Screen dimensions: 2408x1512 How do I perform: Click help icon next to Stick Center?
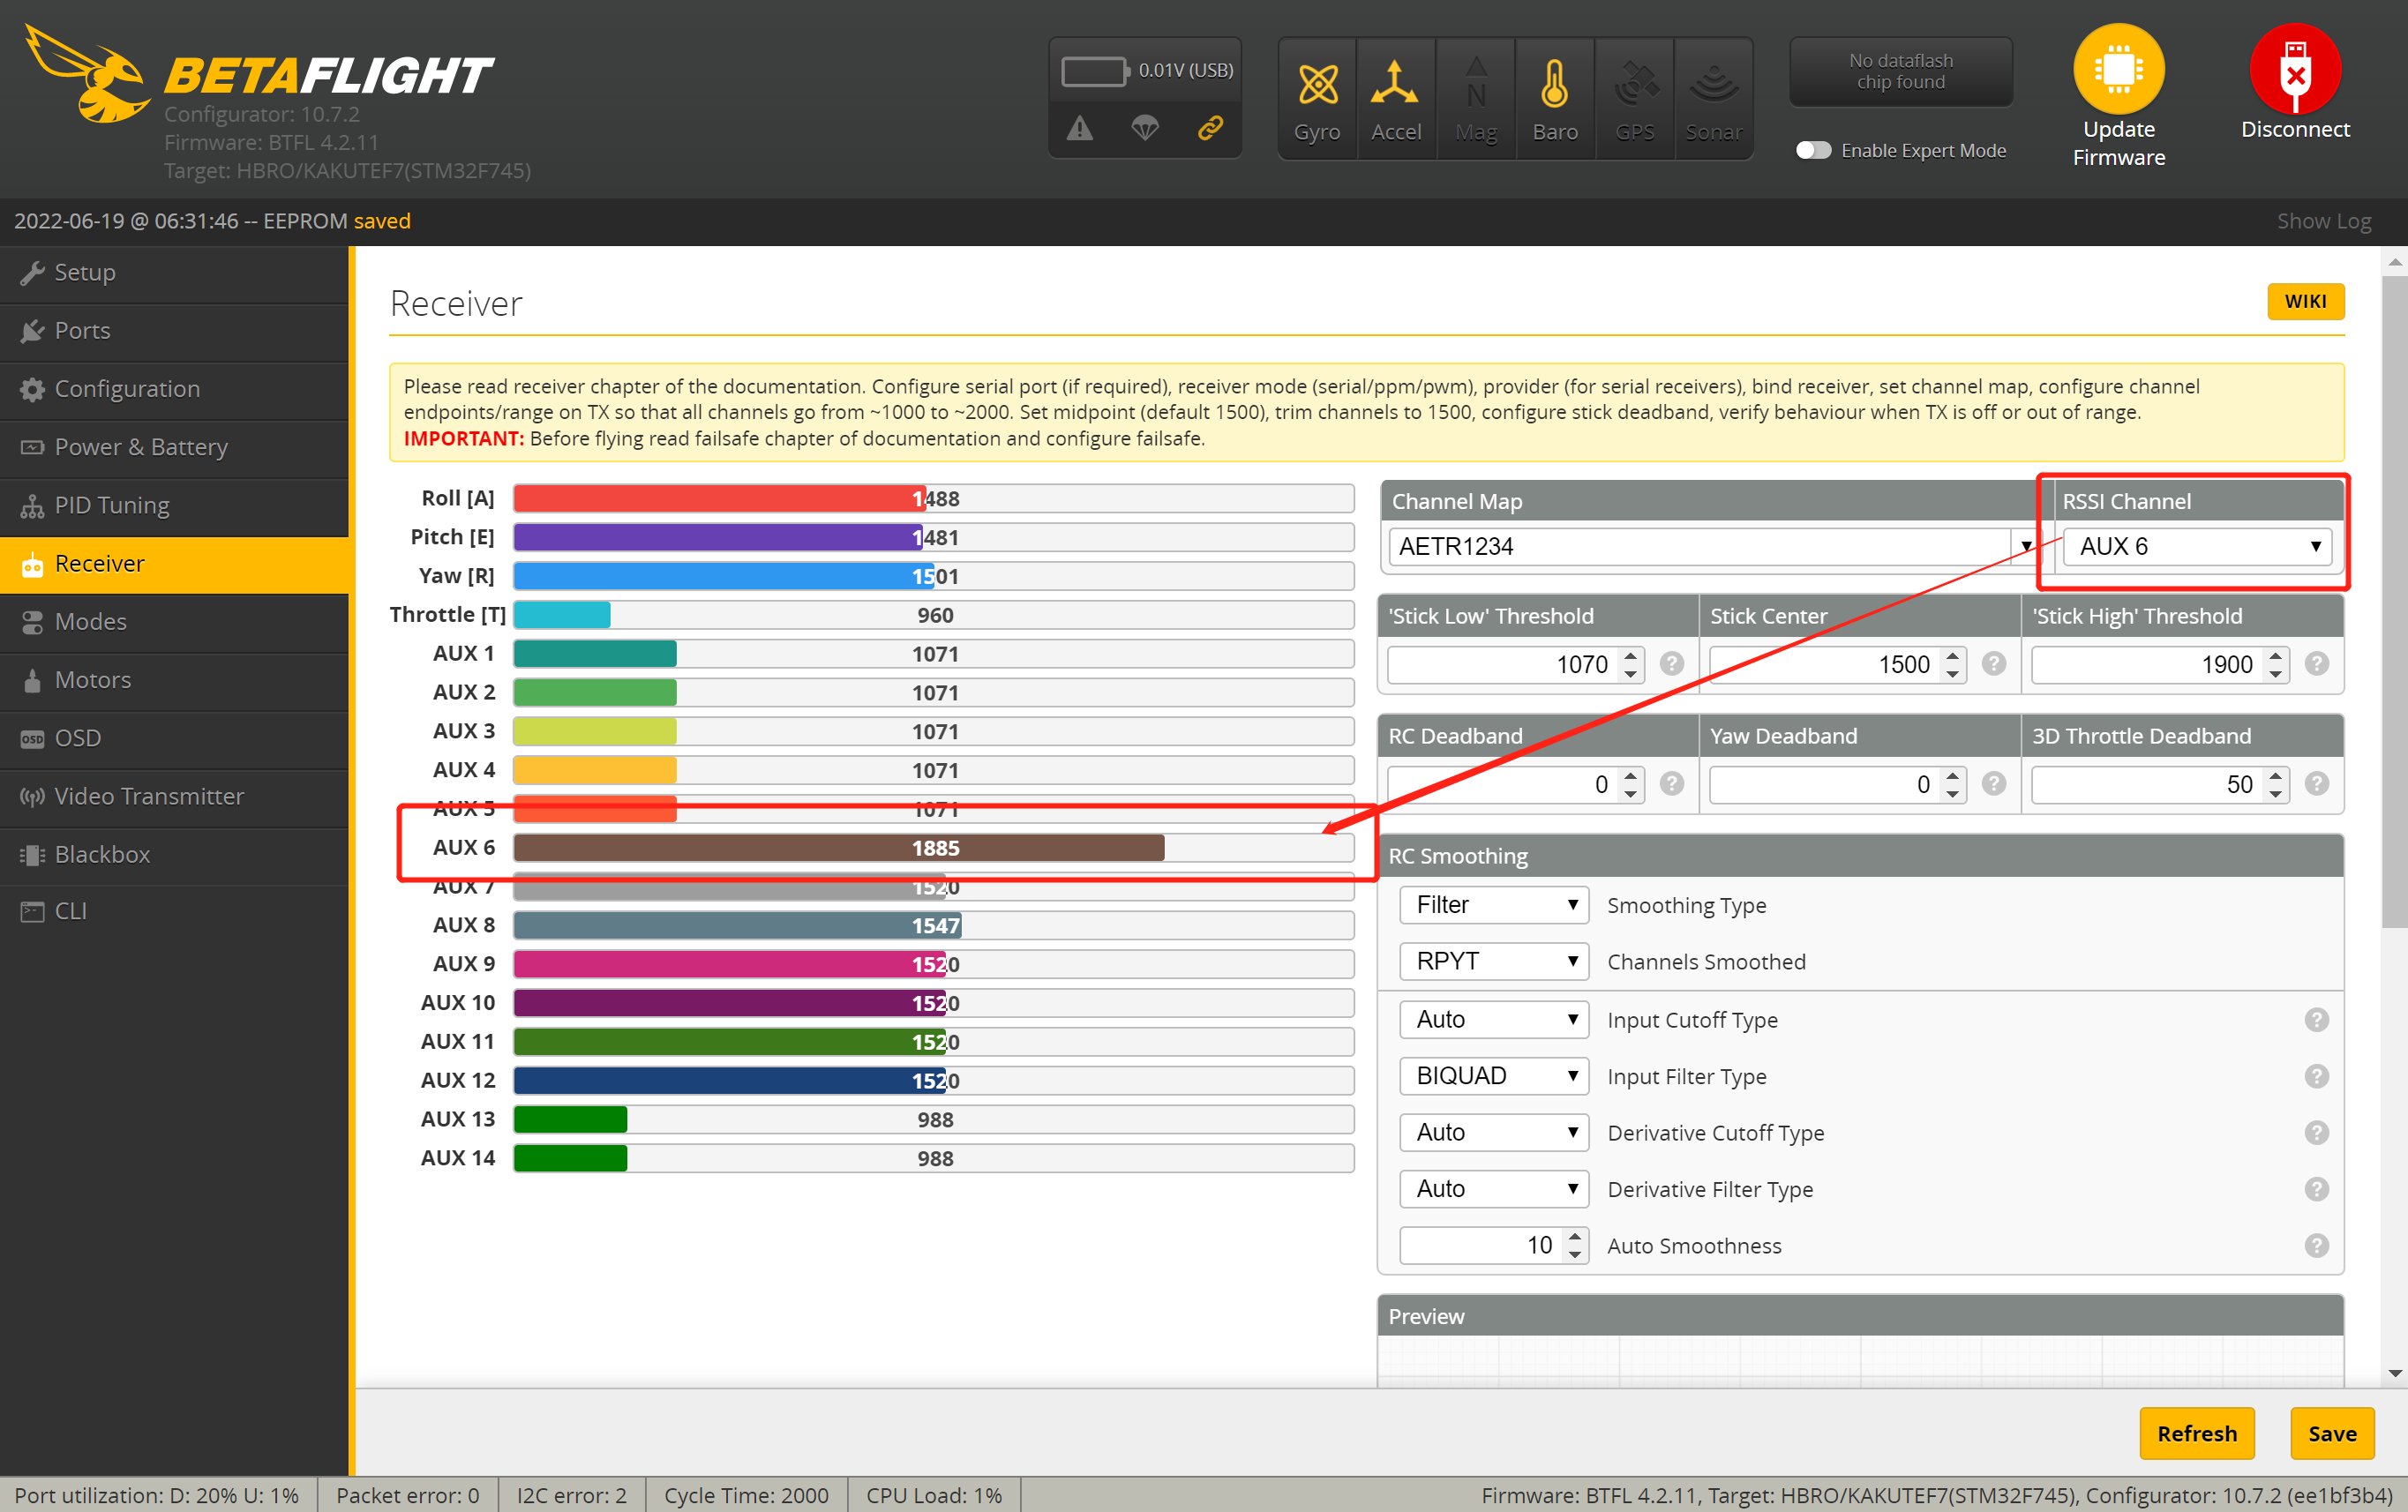point(1994,664)
